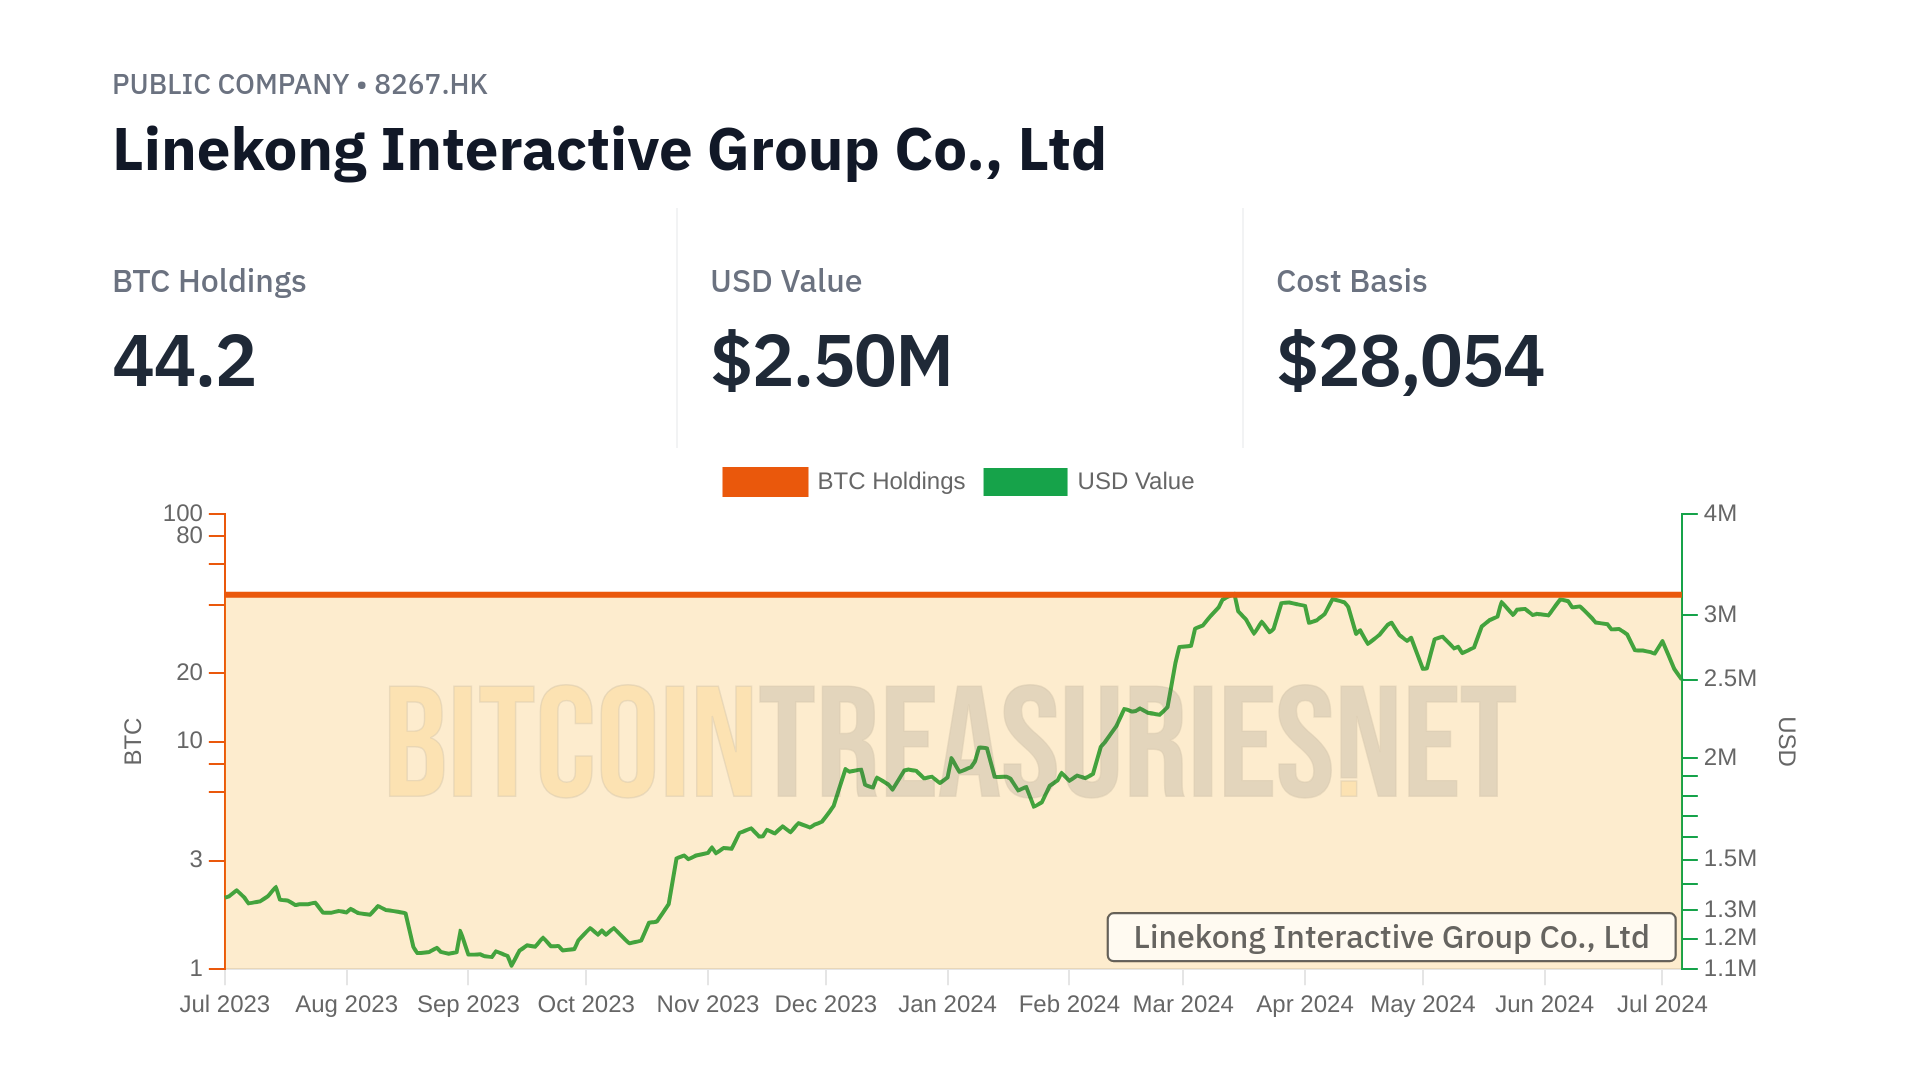This screenshot has width=1920, height=1080.
Task: Click the Linekong company label box in chart
Action: tap(1390, 937)
